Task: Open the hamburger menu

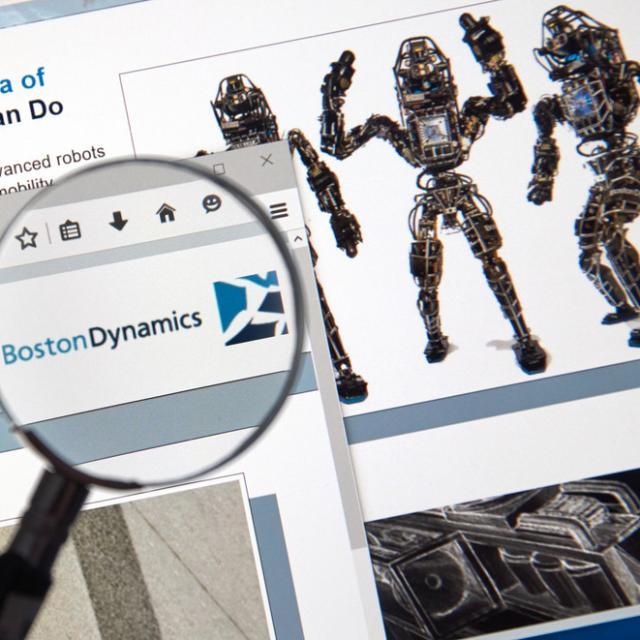Action: click(x=279, y=211)
